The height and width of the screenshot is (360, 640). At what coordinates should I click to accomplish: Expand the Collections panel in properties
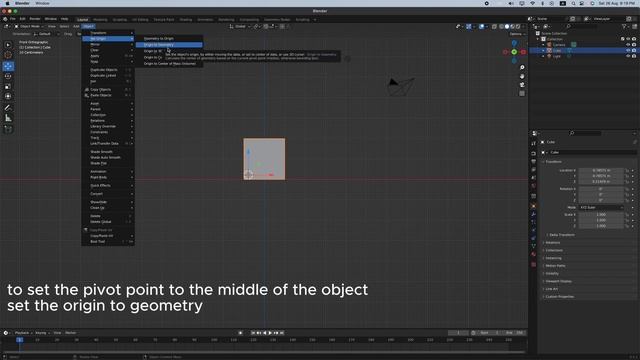click(x=554, y=250)
